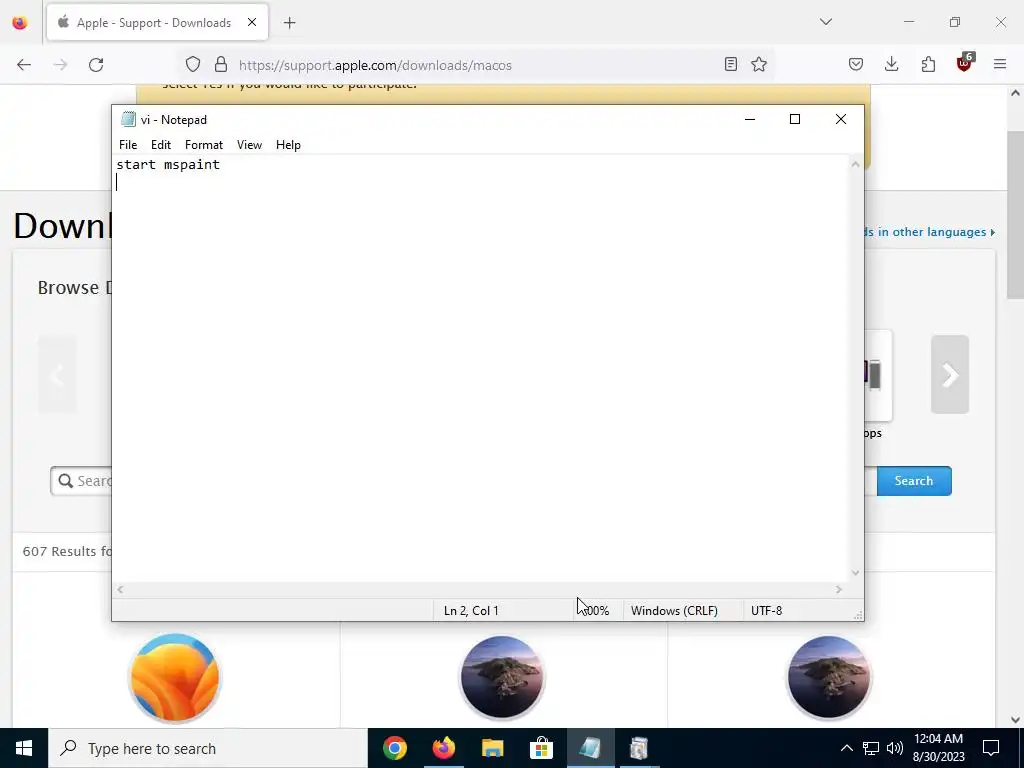This screenshot has height=768, width=1024.
Task: Switch to Firefox from taskbar
Action: (x=443, y=748)
